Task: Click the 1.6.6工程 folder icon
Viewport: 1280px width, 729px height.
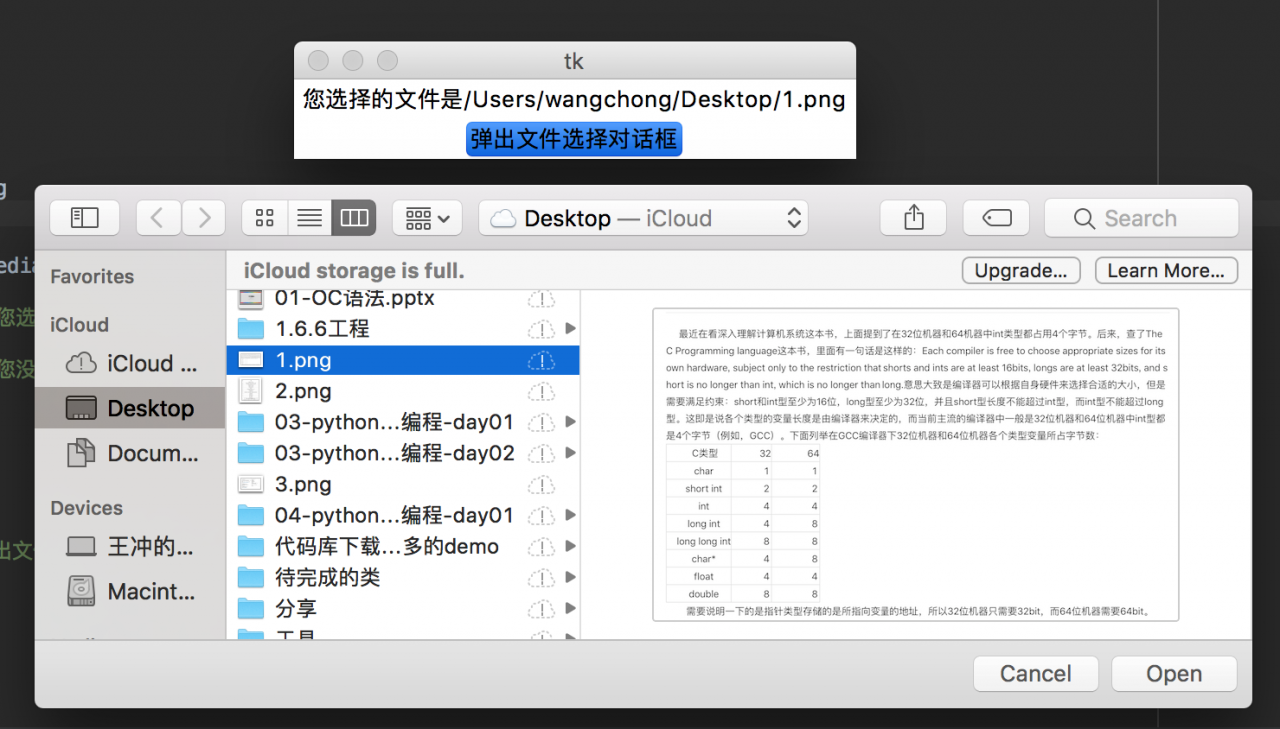Action: [x=250, y=328]
